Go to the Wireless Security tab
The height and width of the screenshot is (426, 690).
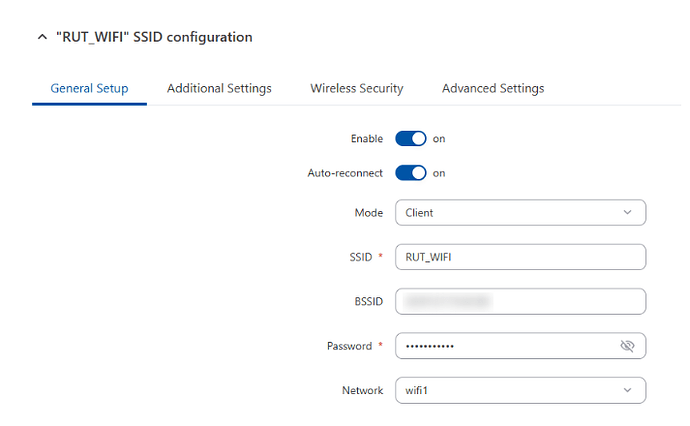(357, 88)
